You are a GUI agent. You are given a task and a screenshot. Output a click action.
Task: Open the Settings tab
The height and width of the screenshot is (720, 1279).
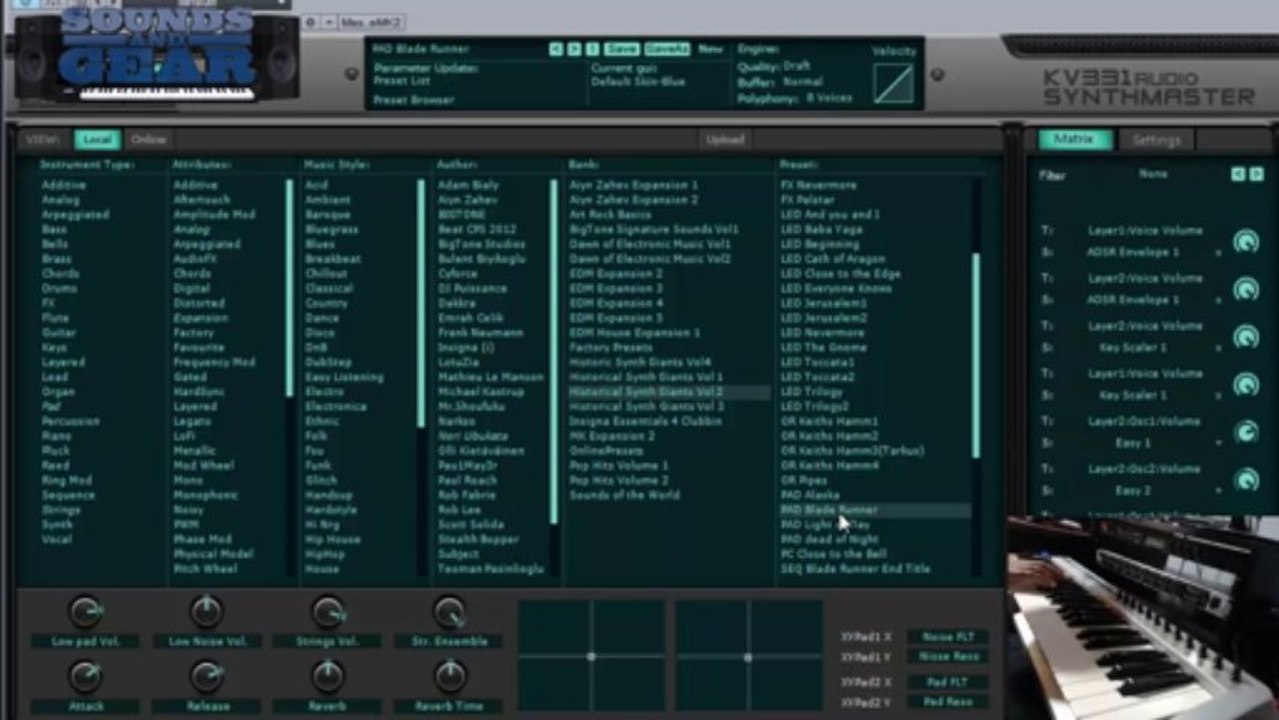1156,140
